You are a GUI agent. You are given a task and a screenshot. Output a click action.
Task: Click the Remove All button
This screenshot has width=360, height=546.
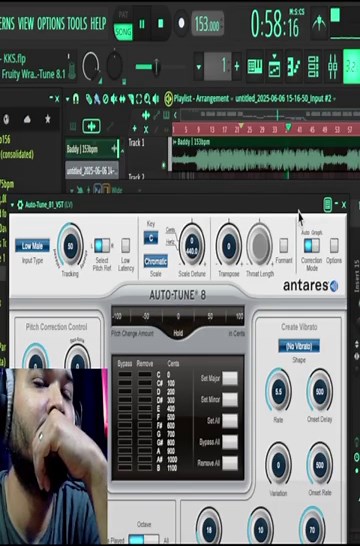click(x=230, y=463)
